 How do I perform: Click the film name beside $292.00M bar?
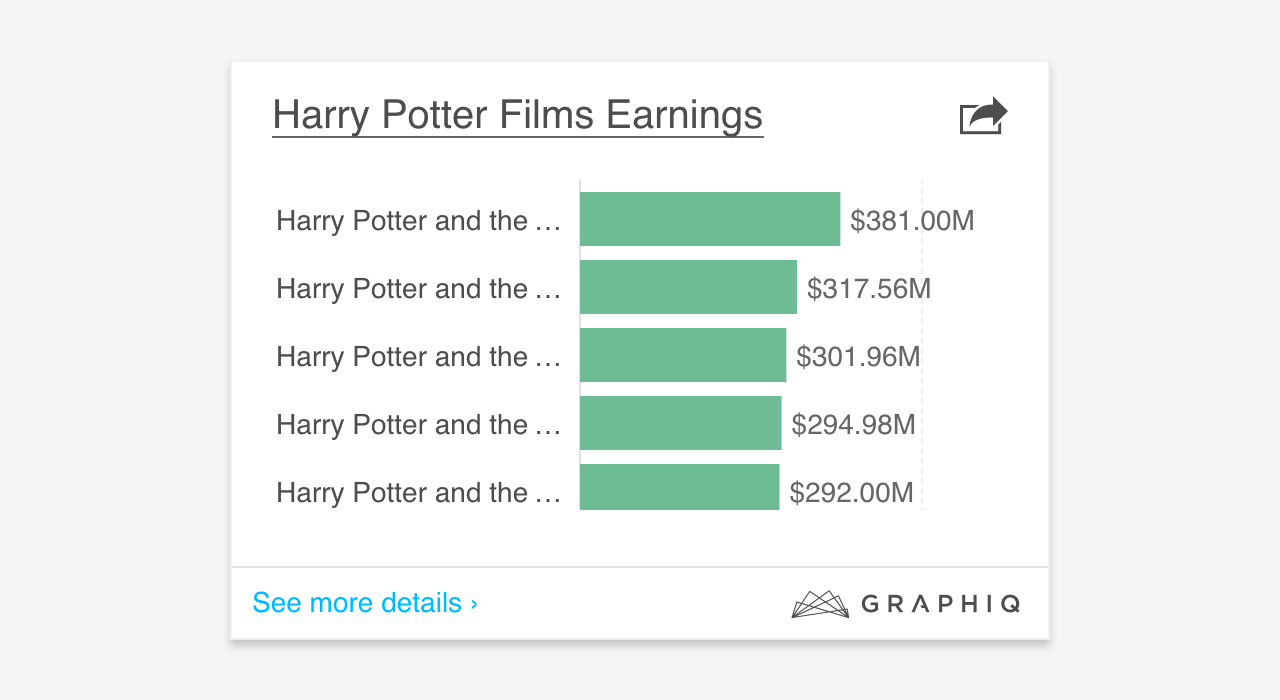click(x=418, y=493)
